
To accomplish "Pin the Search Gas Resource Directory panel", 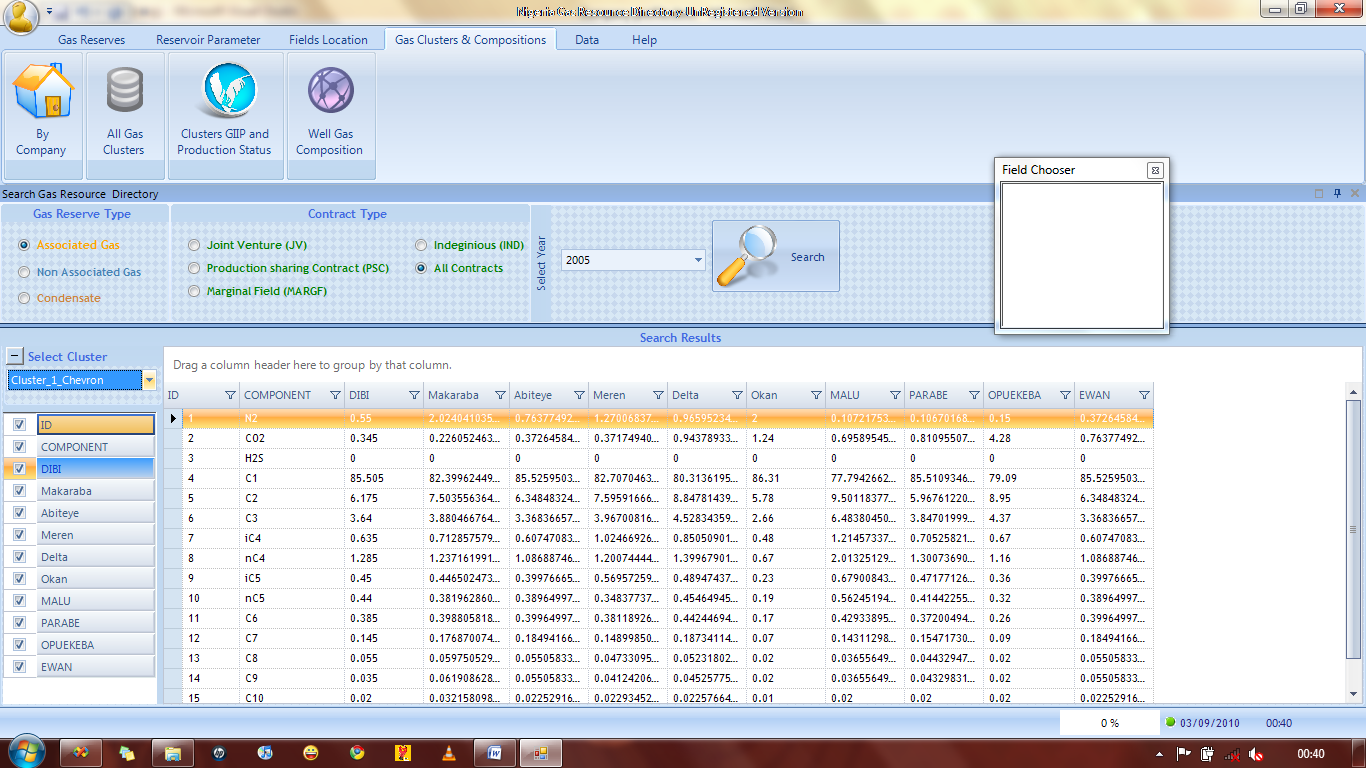I will pyautogui.click(x=1337, y=193).
